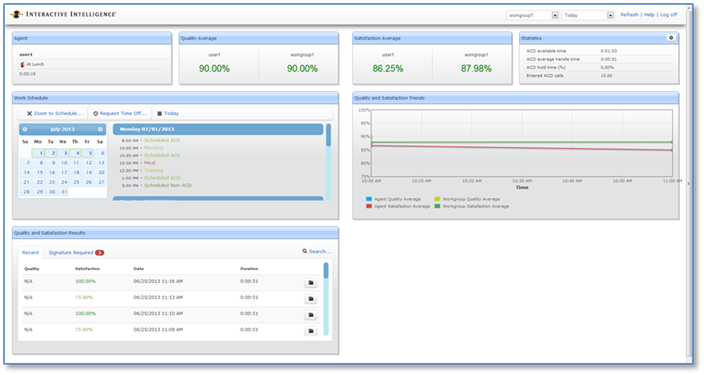This screenshot has height=375, width=704.
Task: Click the Satisfaction column header
Action: click(x=87, y=269)
